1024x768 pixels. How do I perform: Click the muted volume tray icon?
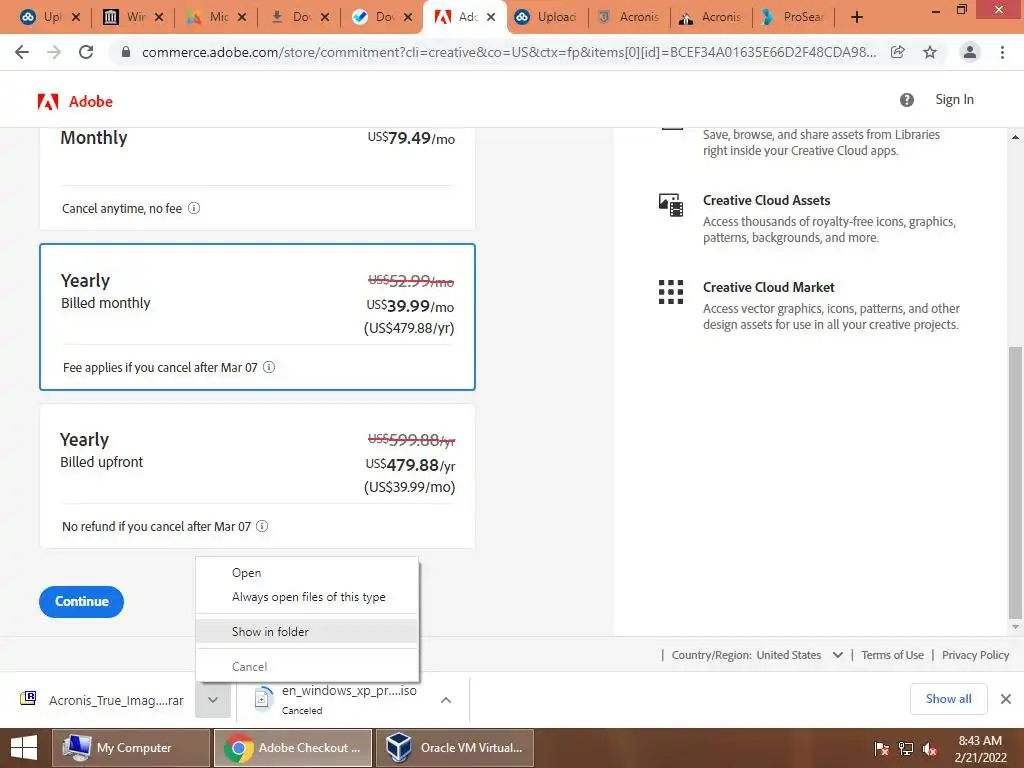point(930,748)
